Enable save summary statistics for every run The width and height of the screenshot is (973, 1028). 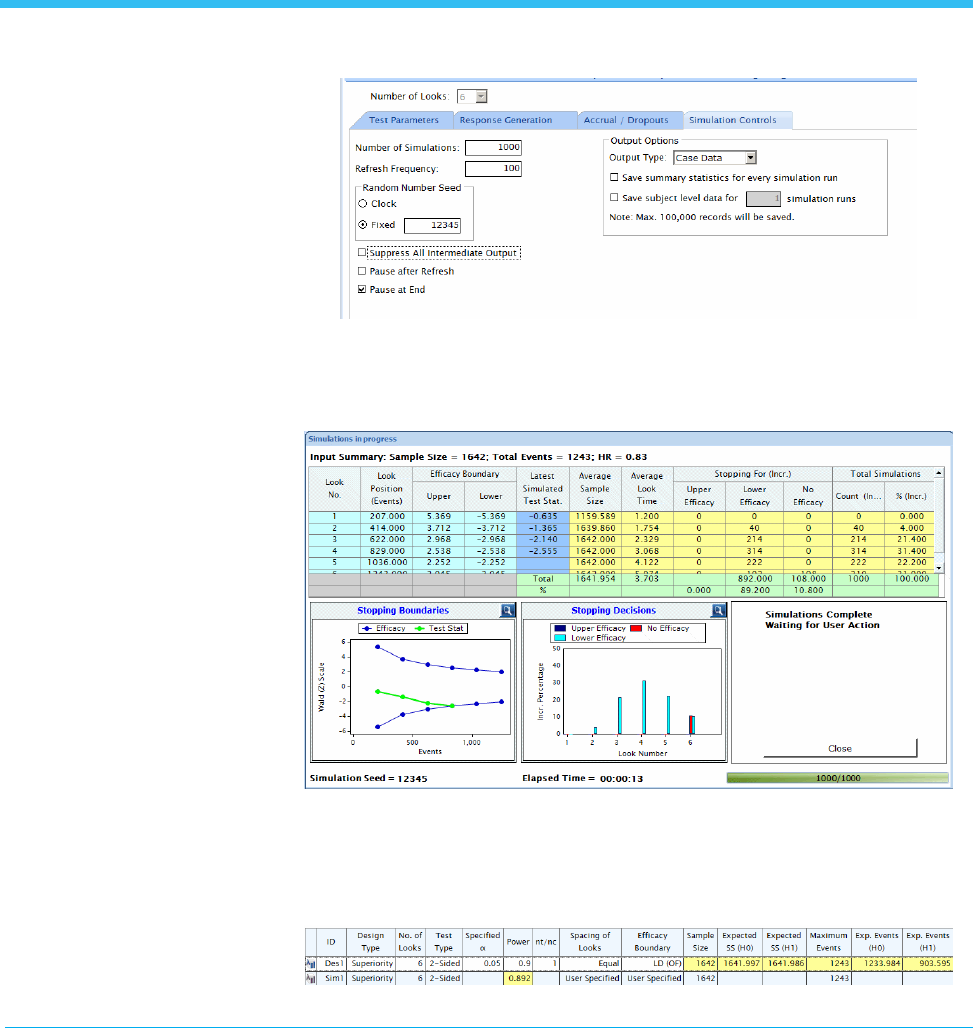[x=614, y=177]
